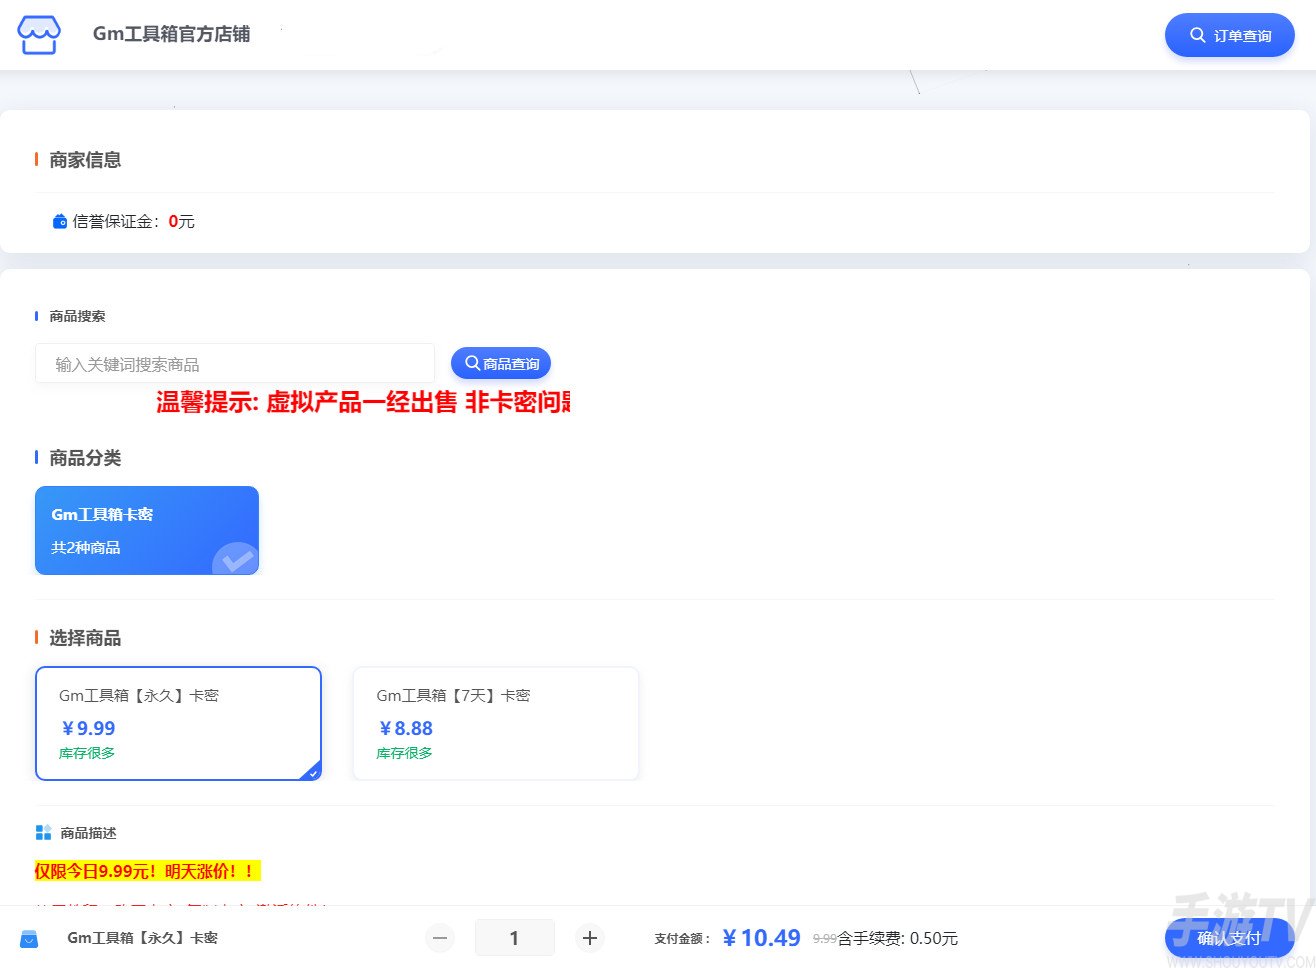Click the checkmark badge on Gm工具箱卡密 category
Screen dimensions: 1316x968
[x=236, y=560]
